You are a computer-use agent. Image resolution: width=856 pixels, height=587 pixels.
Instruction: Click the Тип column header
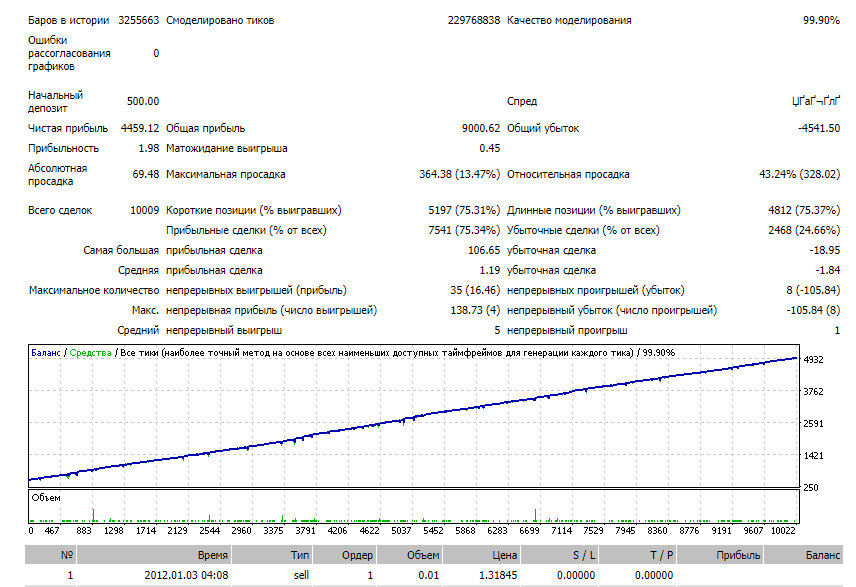(272, 555)
